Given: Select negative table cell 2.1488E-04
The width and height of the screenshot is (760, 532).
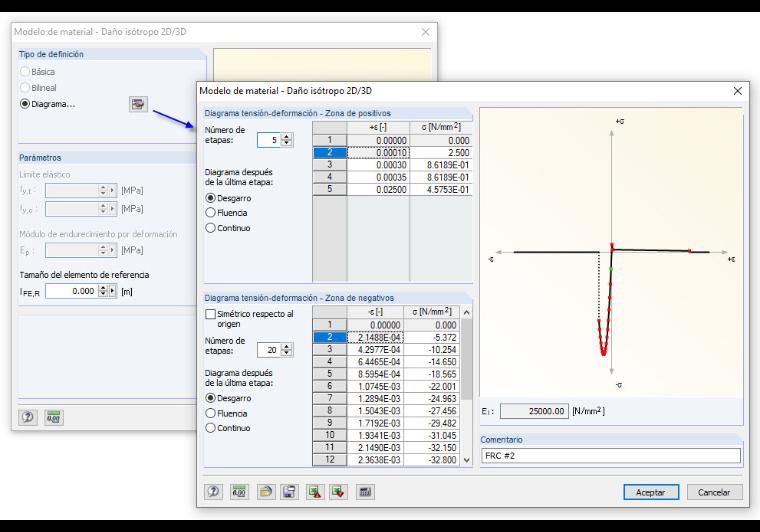Looking at the screenshot, I should (375, 337).
